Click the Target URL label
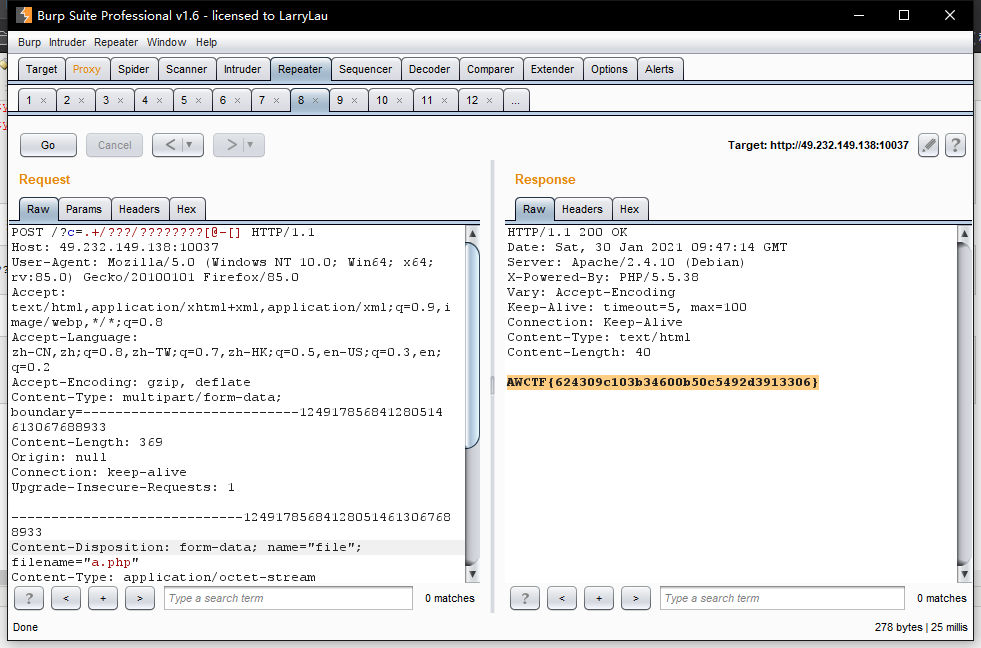The image size is (981, 648). [x=818, y=145]
